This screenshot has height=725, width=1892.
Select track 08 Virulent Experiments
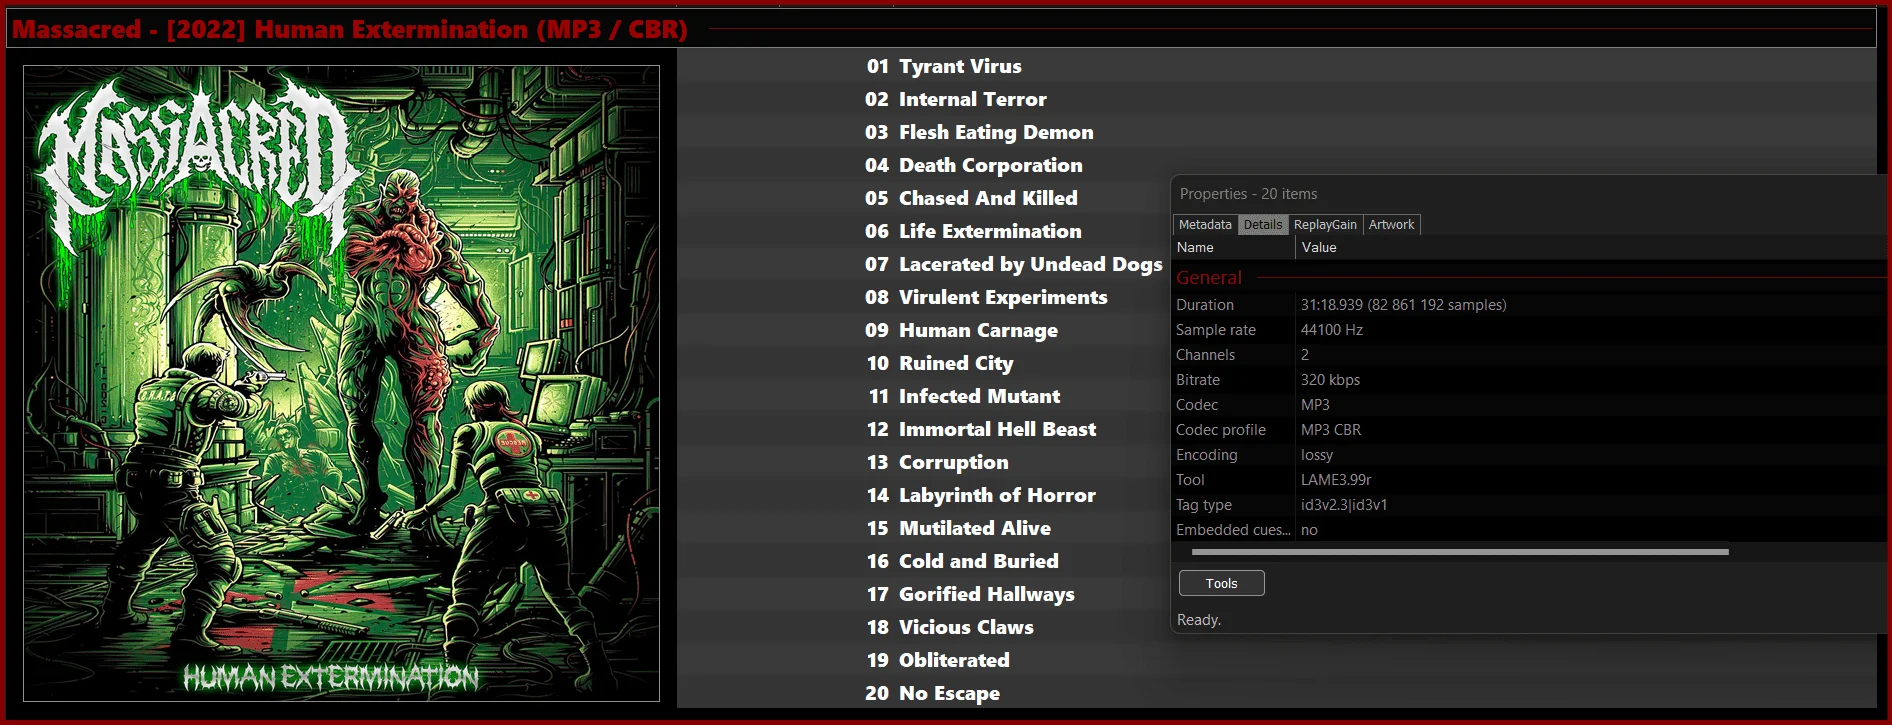coord(986,297)
